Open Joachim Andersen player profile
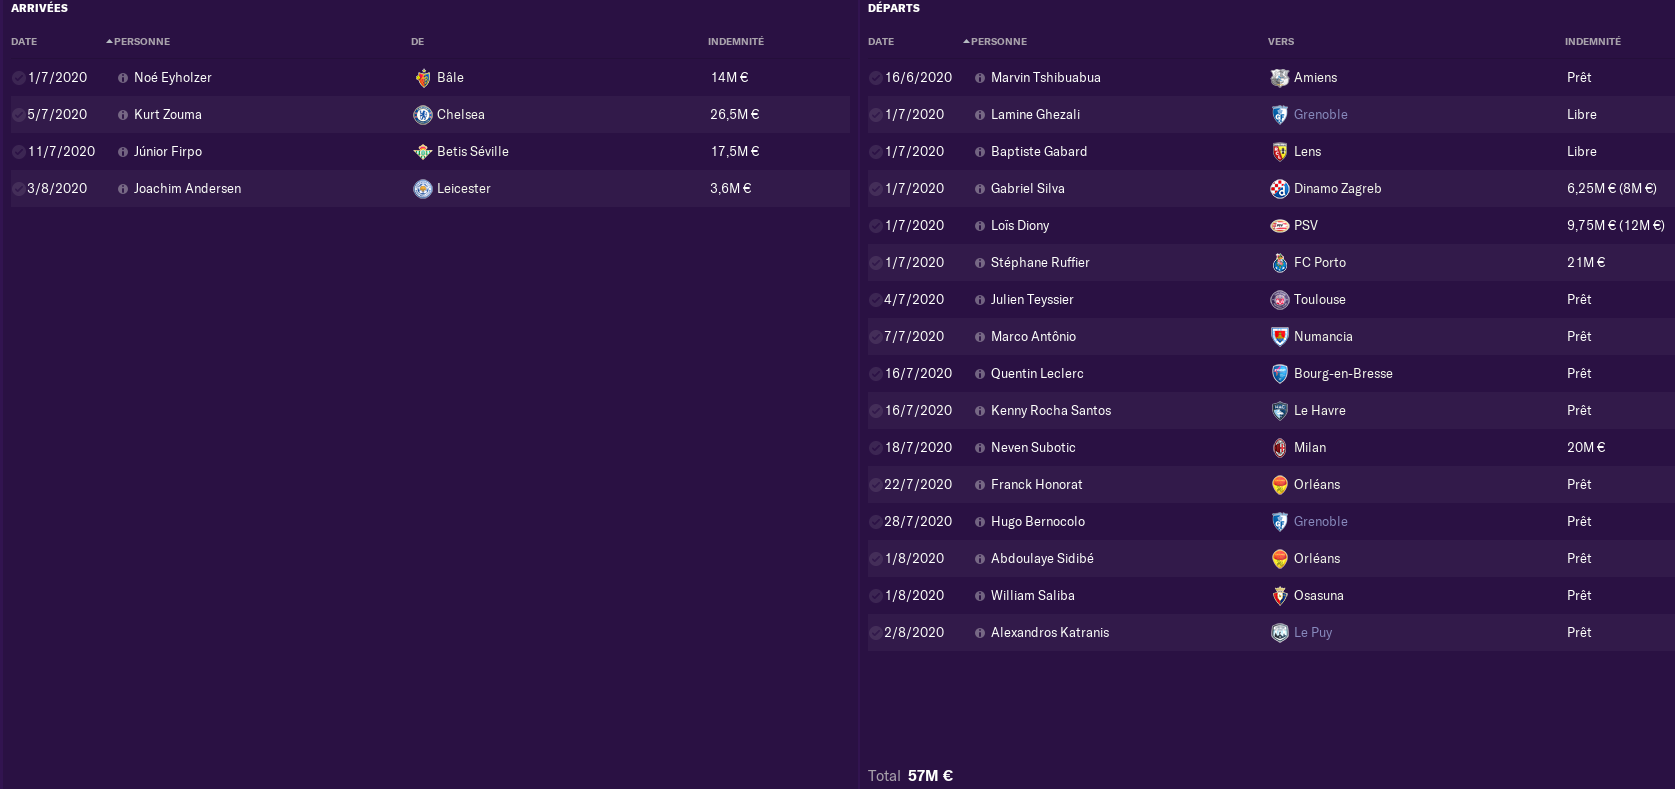Viewport: 1675px width, 789px height. point(188,189)
